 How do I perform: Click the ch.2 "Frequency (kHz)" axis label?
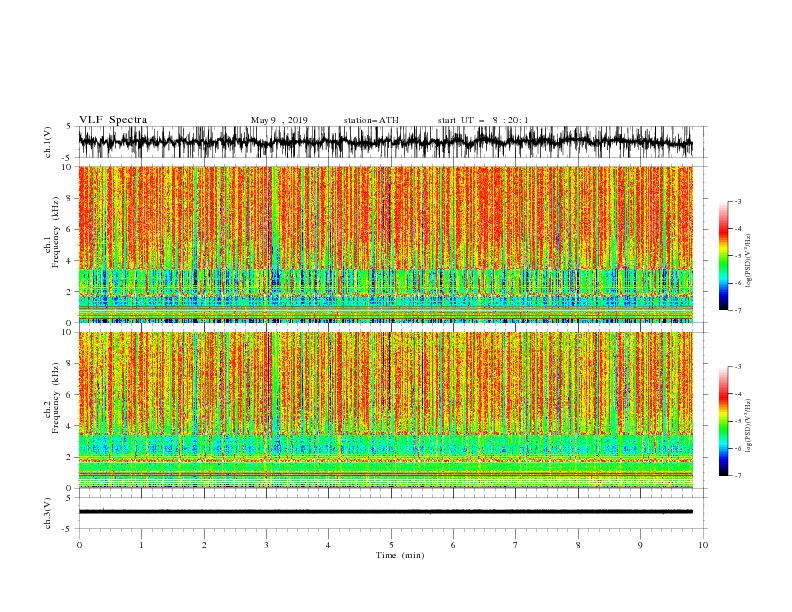click(x=56, y=398)
